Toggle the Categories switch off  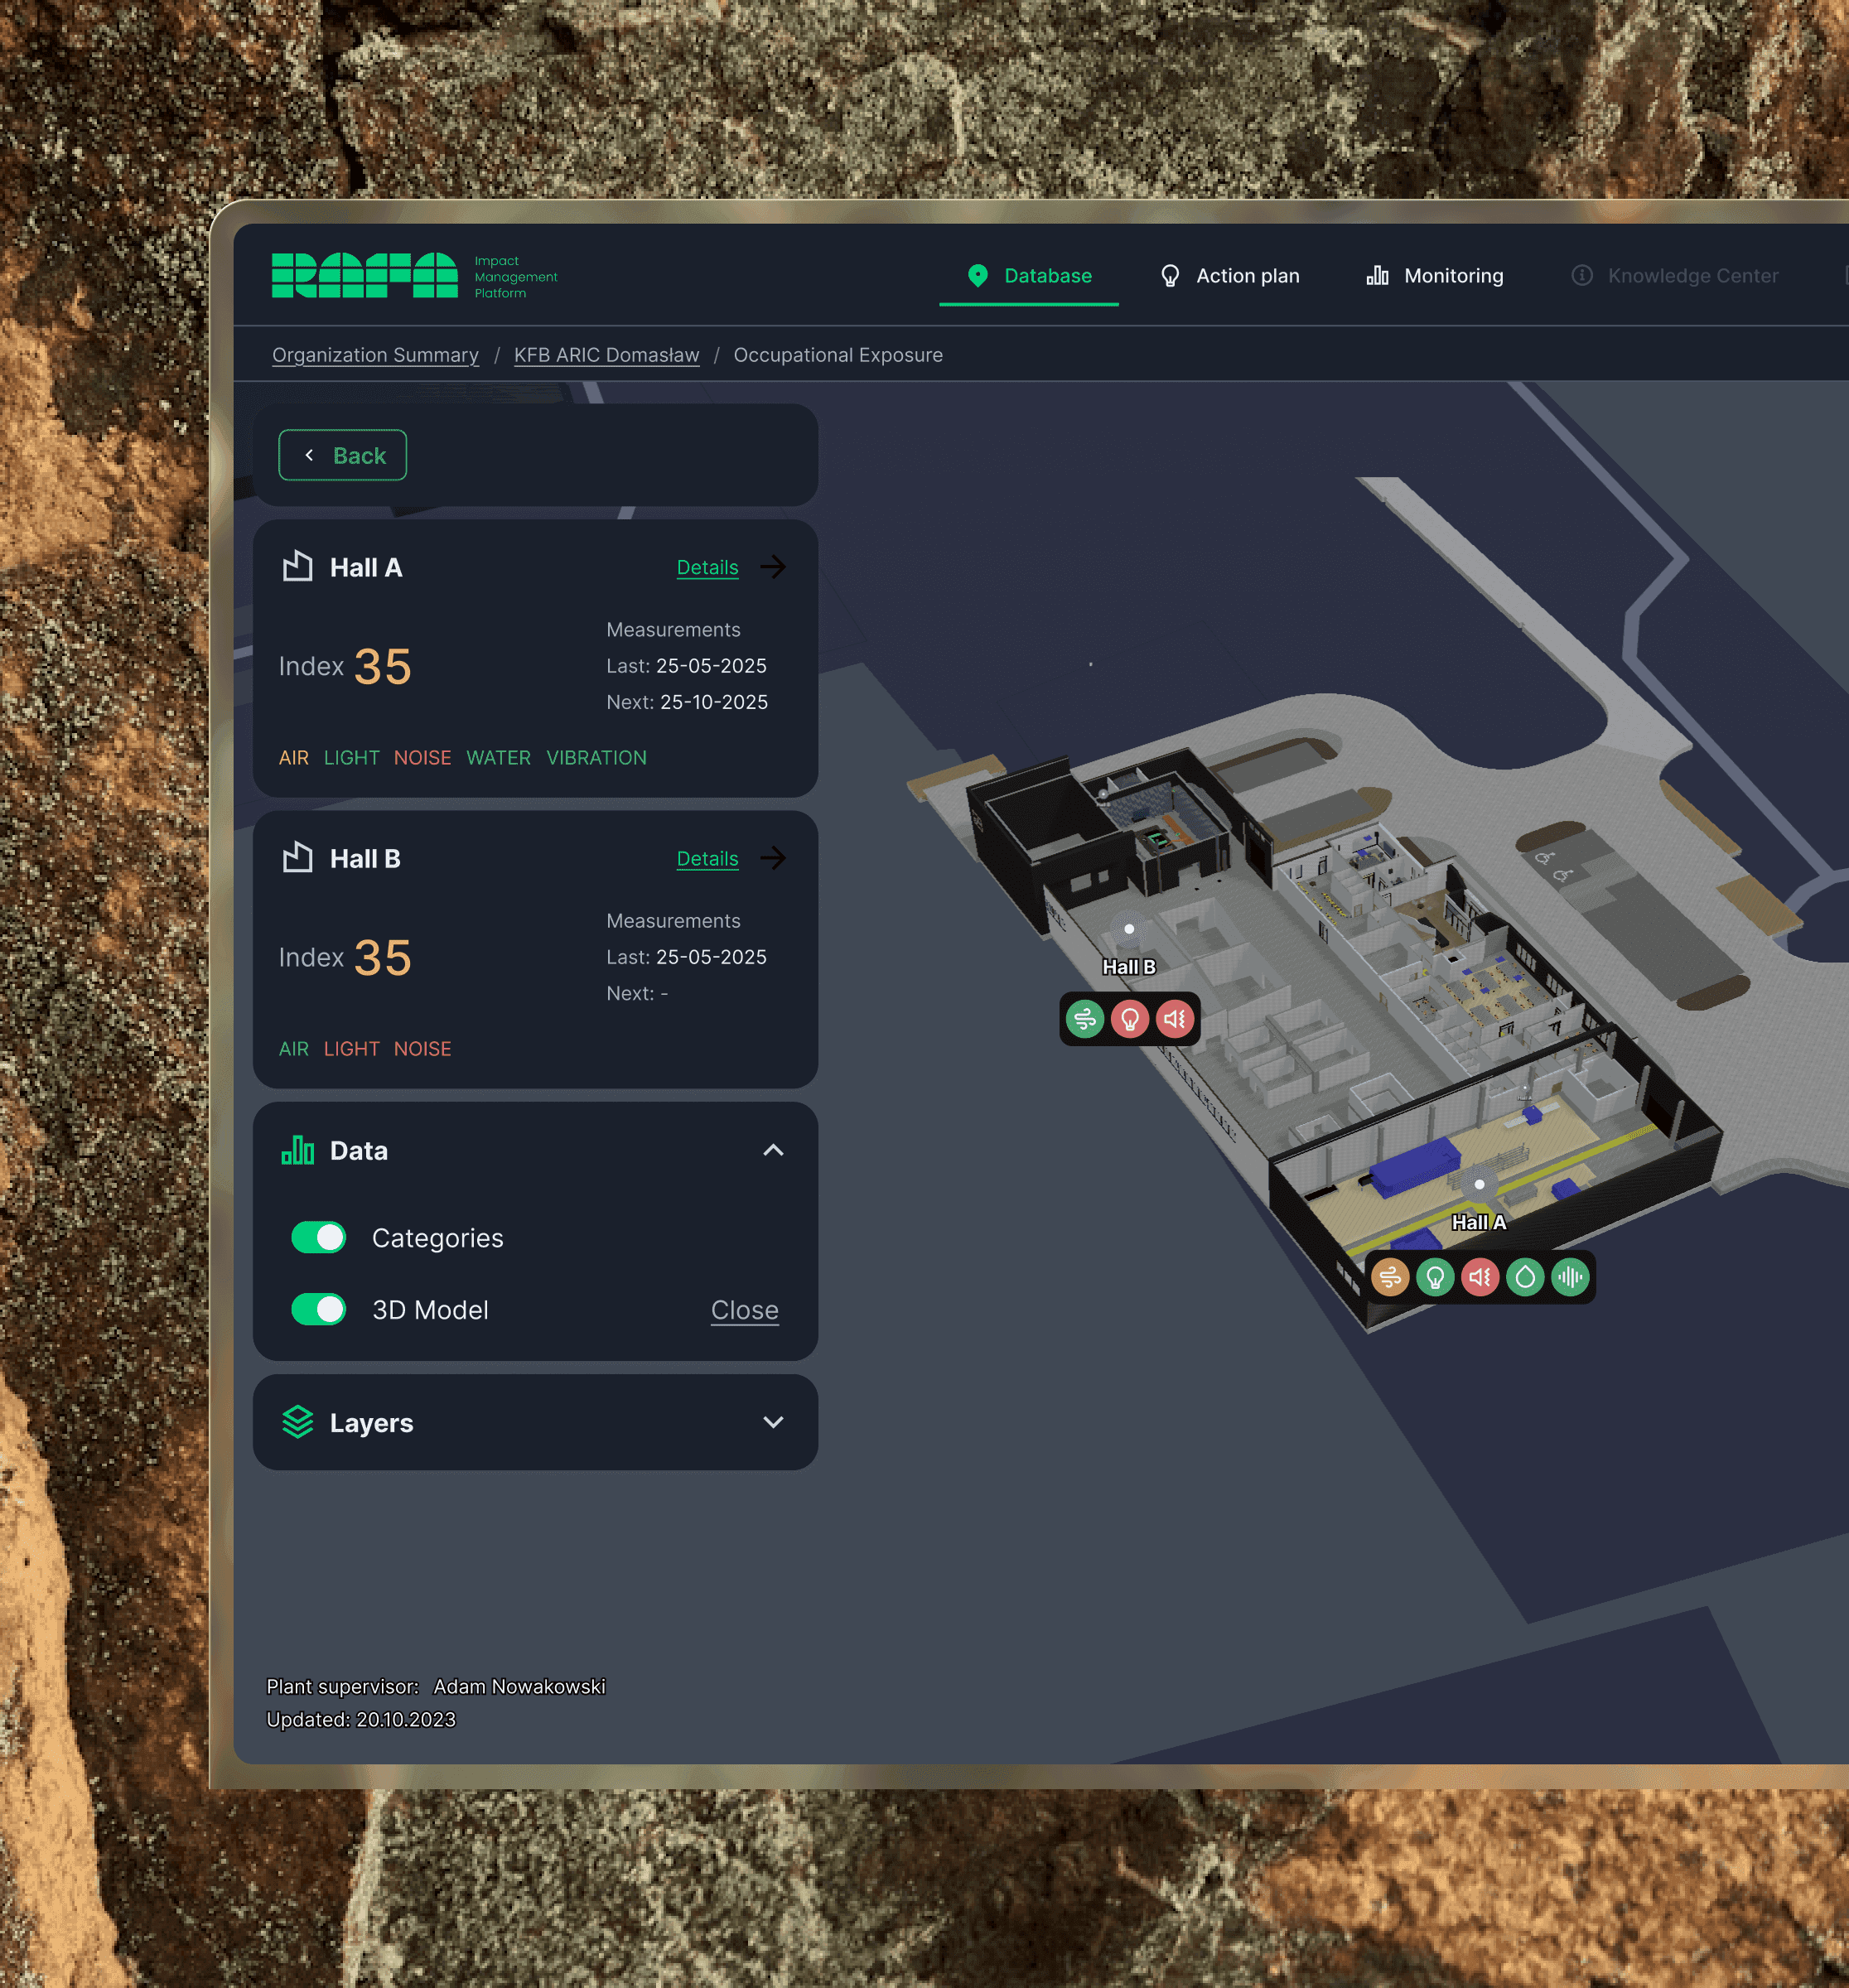click(318, 1238)
